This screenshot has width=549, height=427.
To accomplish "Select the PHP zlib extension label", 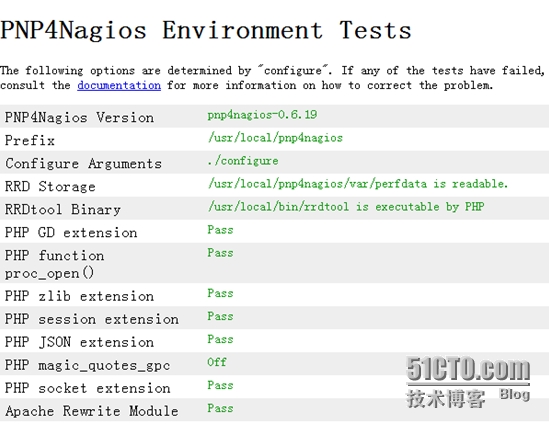I will pos(79,296).
